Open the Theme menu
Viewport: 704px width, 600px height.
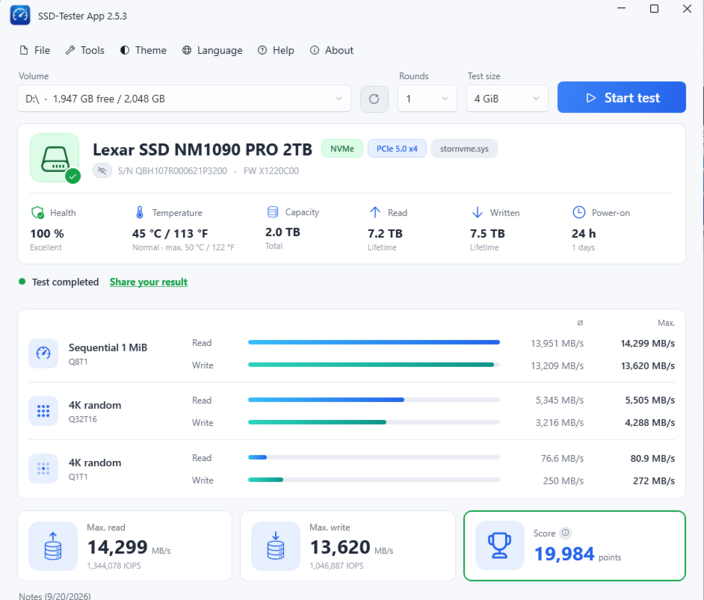[143, 50]
